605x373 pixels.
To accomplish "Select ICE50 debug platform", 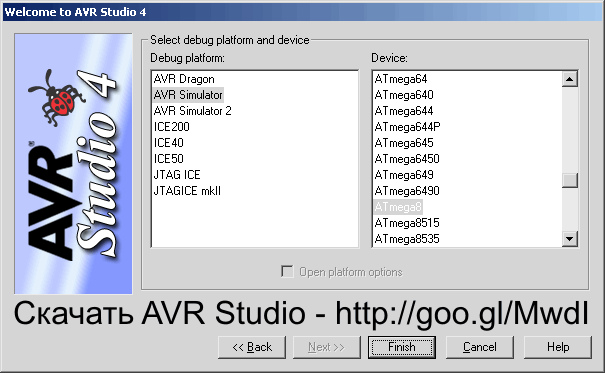I will 169,159.
